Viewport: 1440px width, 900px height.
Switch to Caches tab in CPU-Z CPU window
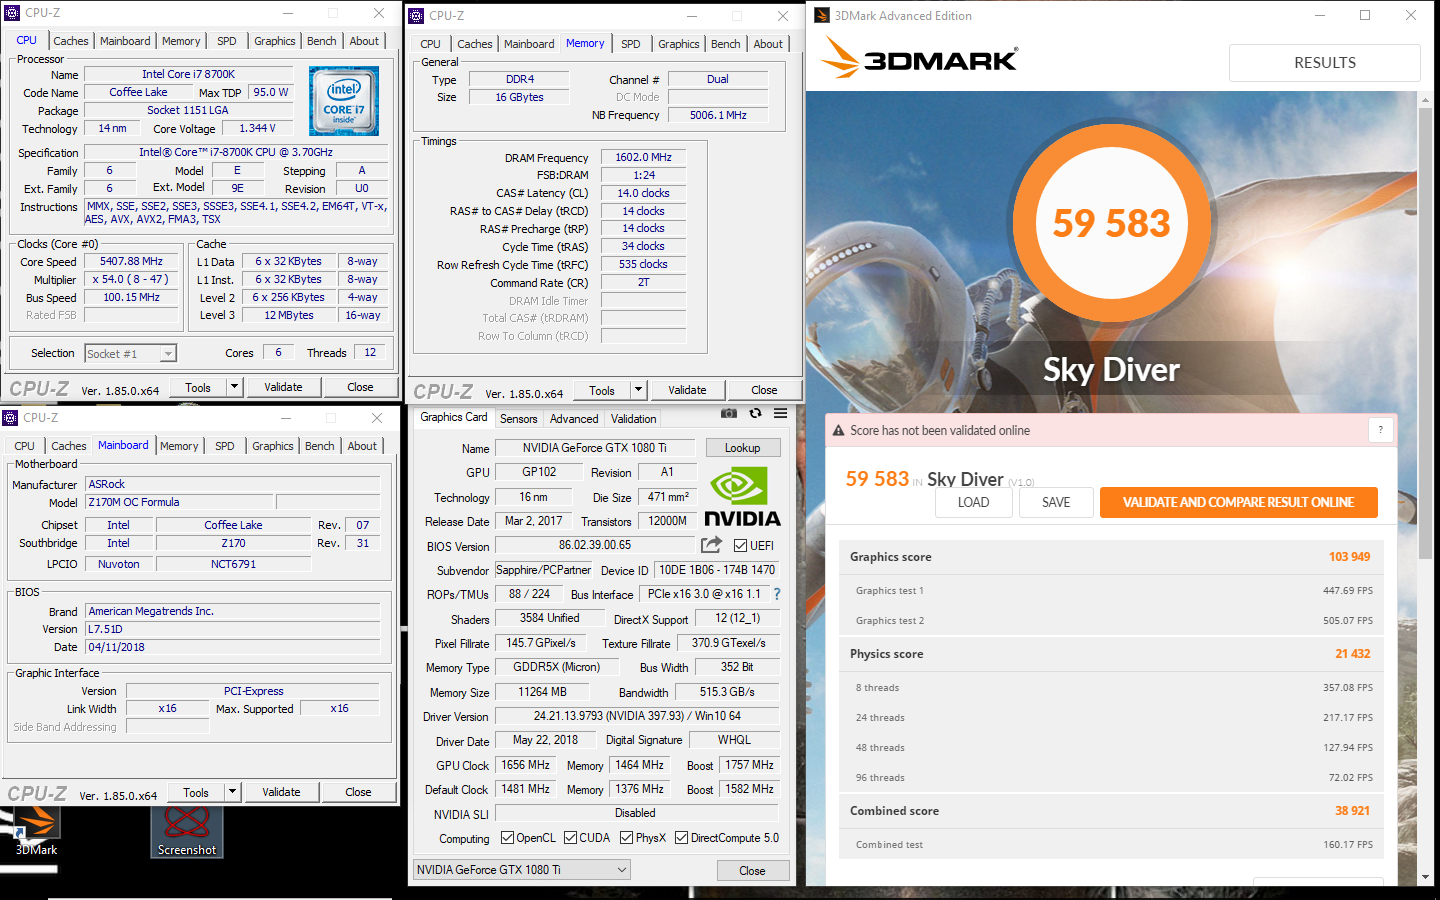(x=71, y=41)
